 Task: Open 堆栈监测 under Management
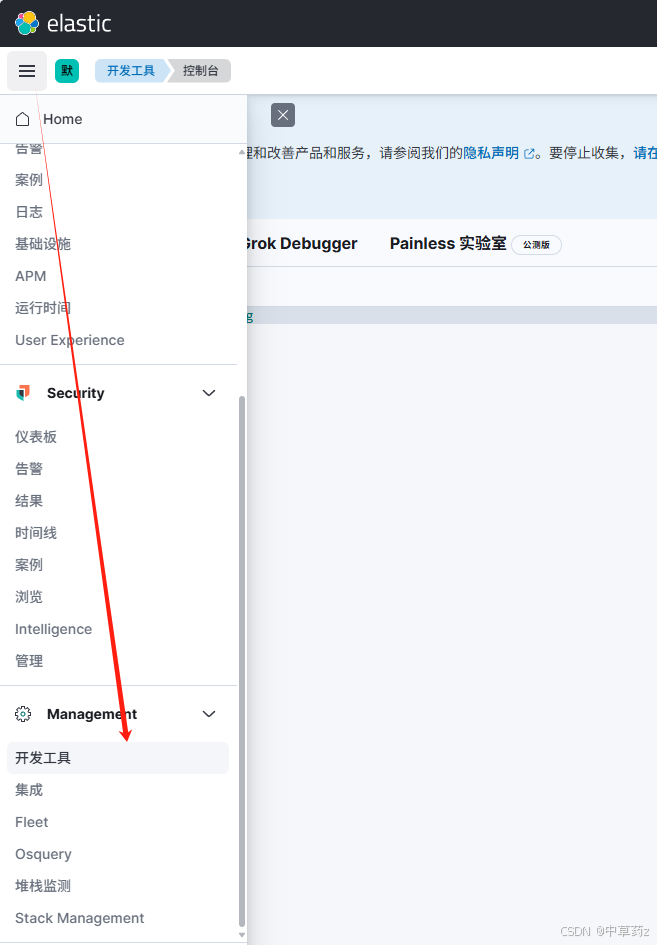pos(43,886)
